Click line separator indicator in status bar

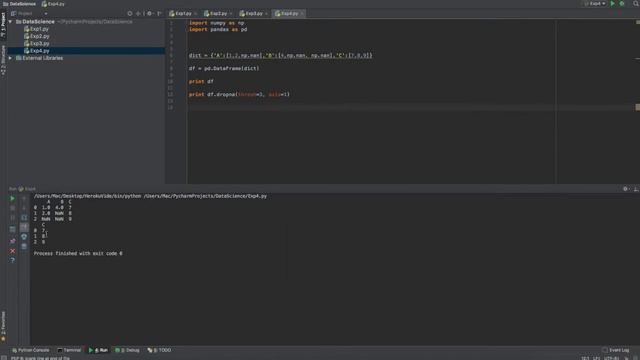[596, 358]
